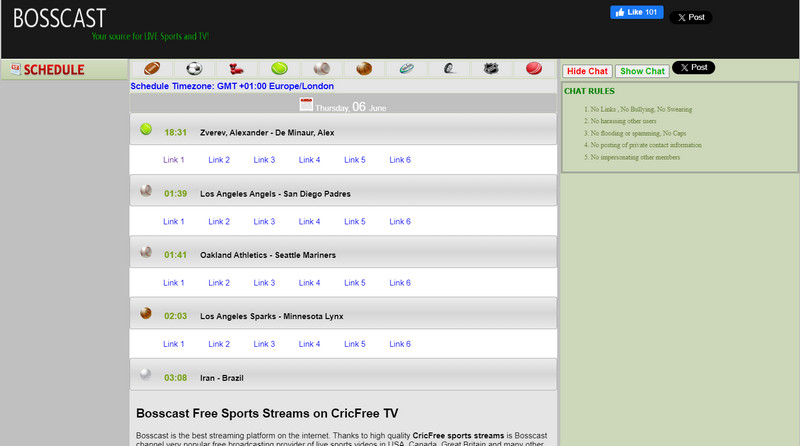
Task: Click volleyball icon beside Iran - Brazil
Action: pyautogui.click(x=146, y=374)
